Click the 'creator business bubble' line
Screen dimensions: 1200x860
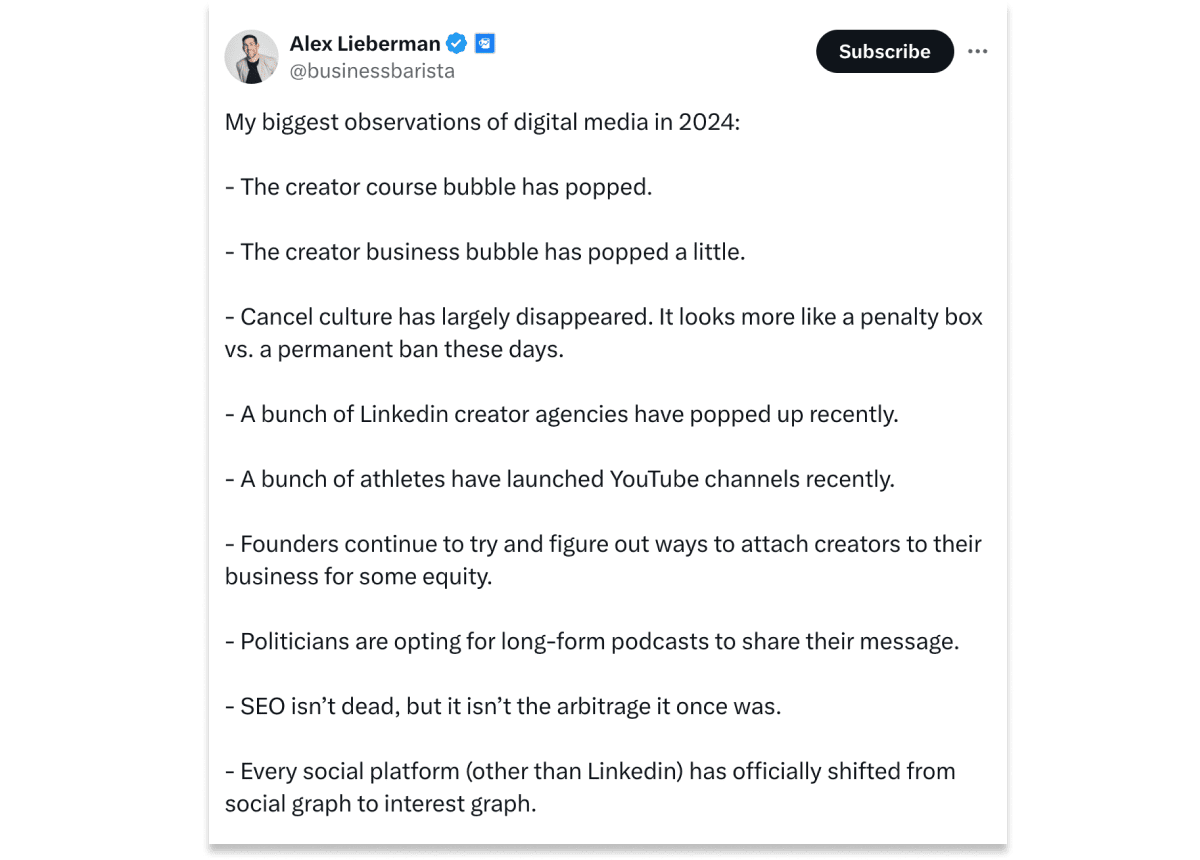point(485,252)
